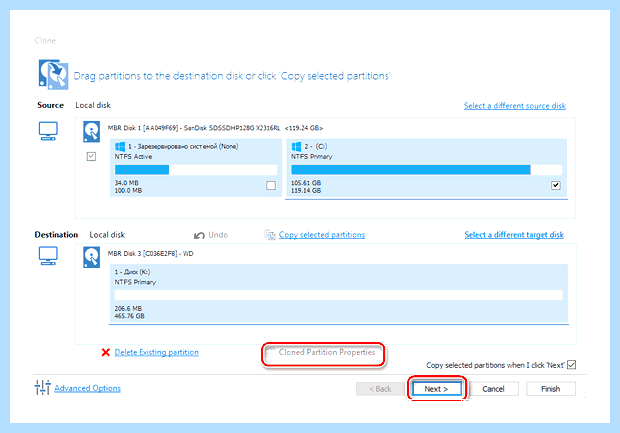Click 'Delete Existing partition' link
This screenshot has height=433, width=620.
click(157, 352)
